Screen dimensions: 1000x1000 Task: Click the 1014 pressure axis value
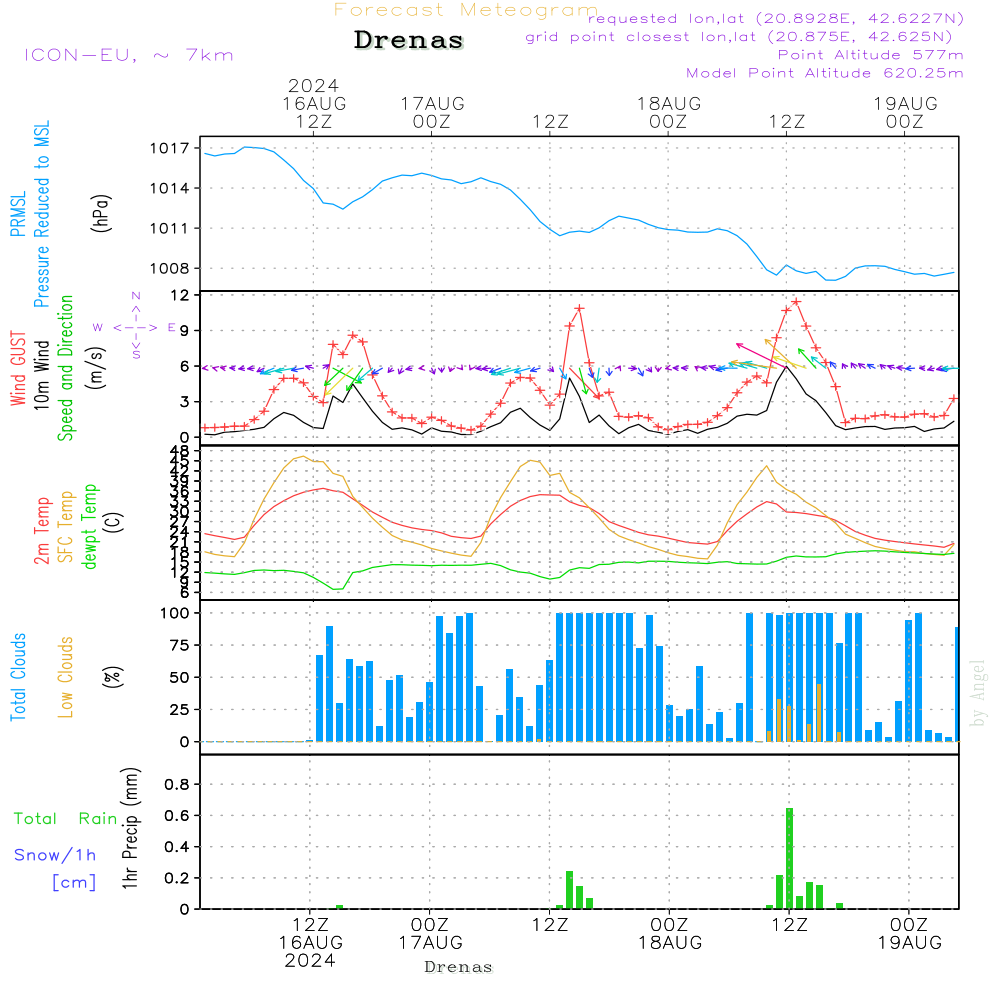coord(170,188)
